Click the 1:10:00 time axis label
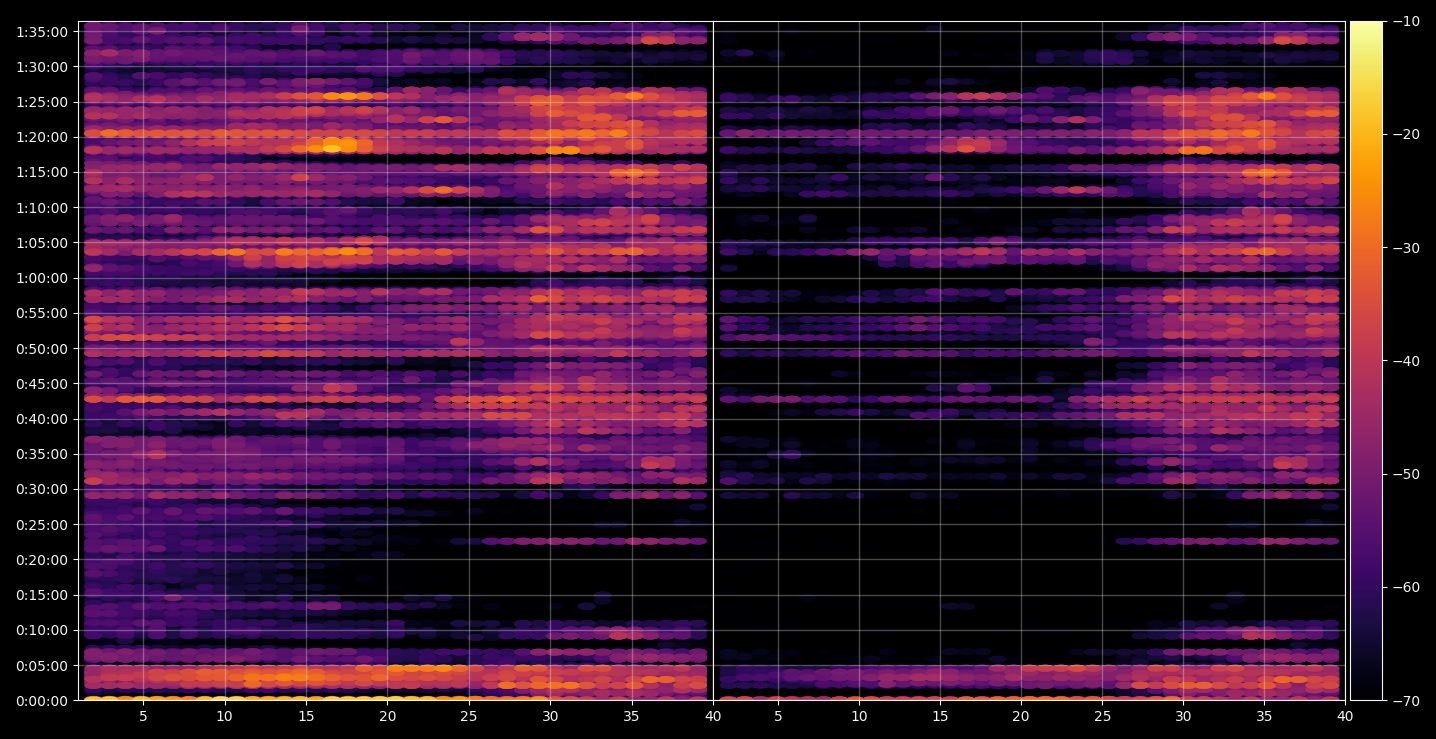The image size is (1436, 739). pos(41,208)
